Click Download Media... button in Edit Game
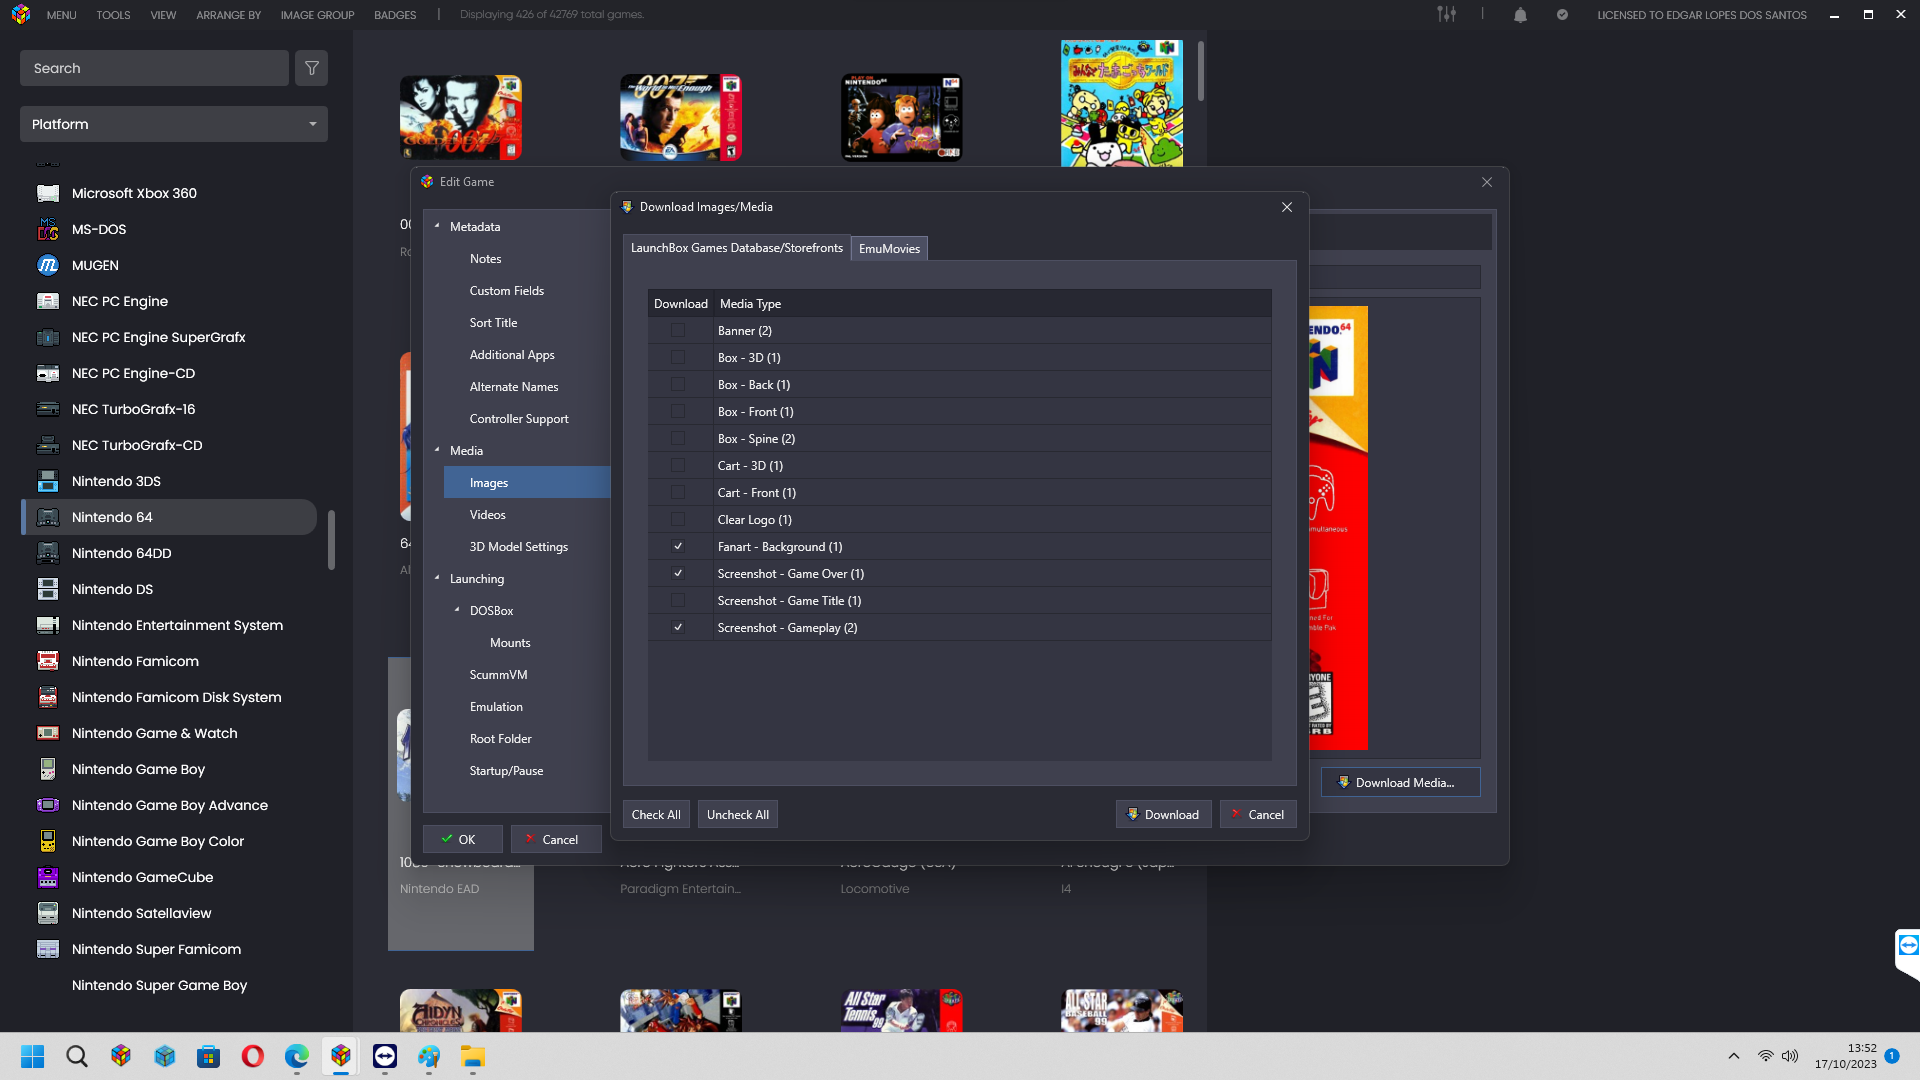 pos(1400,783)
